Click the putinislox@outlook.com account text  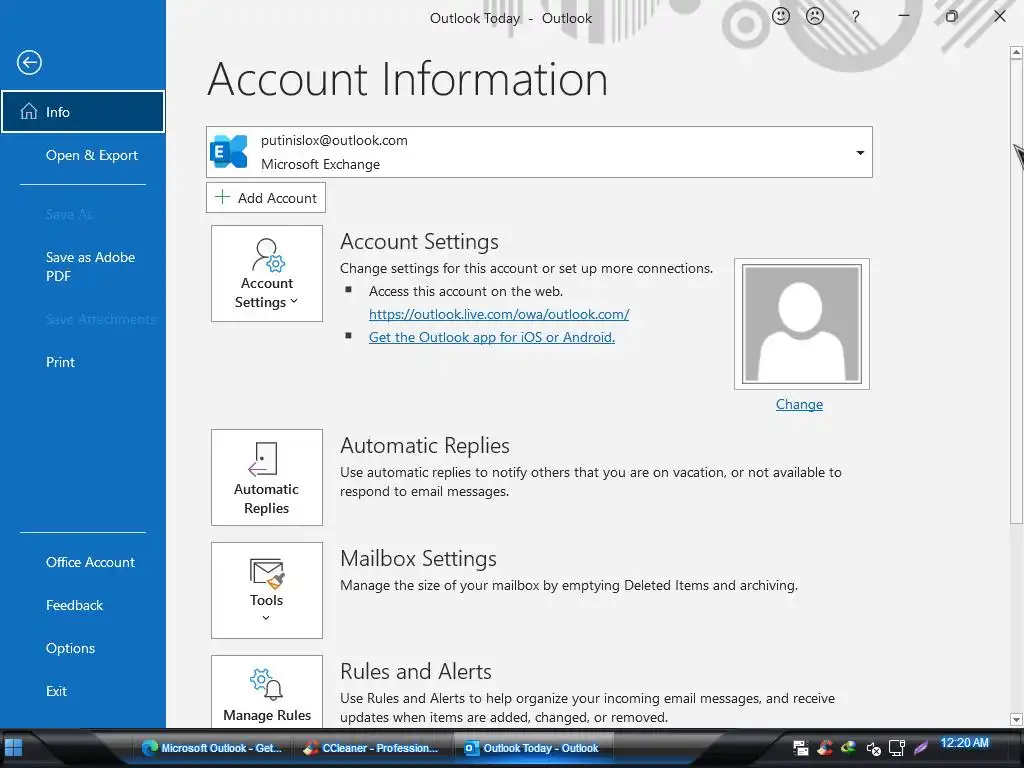pyautogui.click(x=334, y=140)
